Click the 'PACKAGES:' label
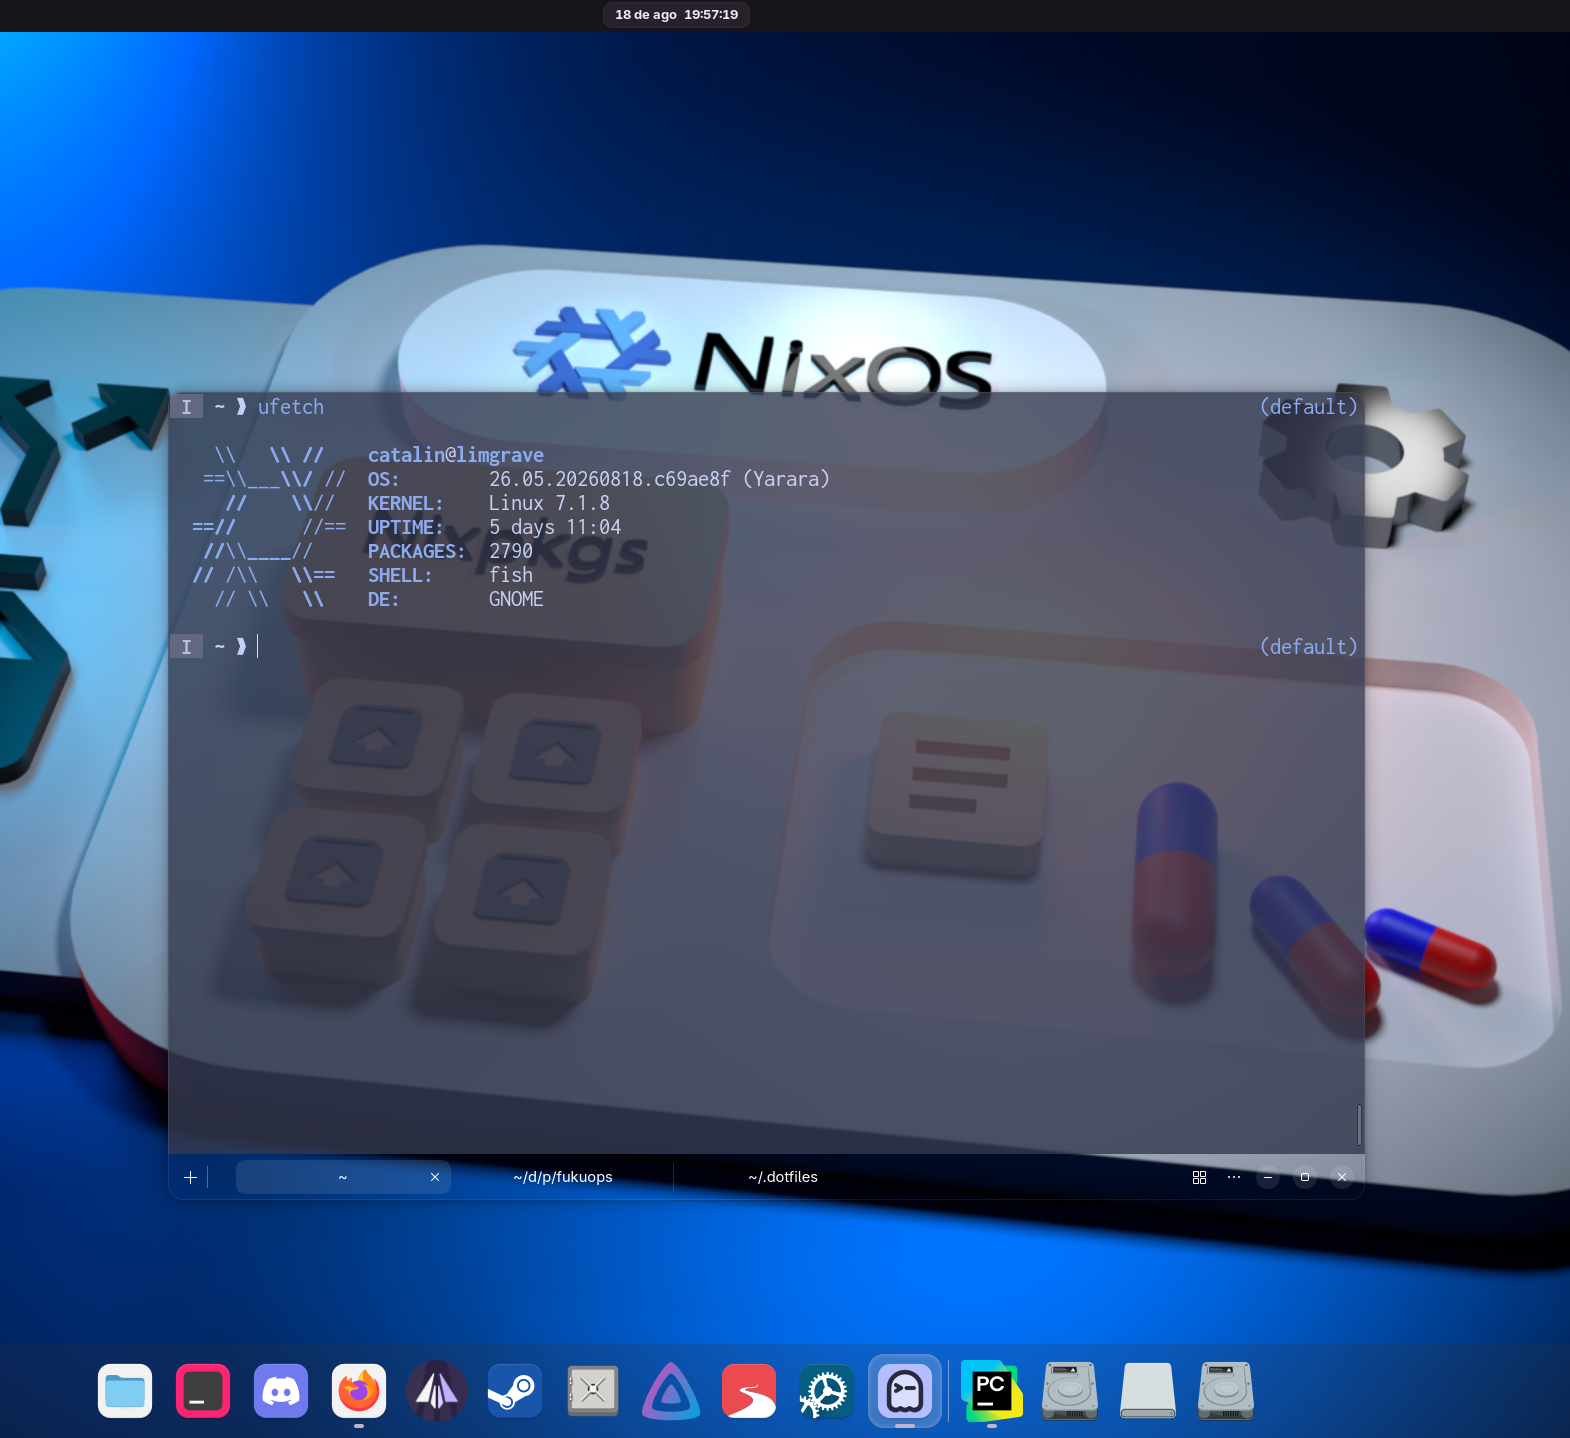 [417, 551]
